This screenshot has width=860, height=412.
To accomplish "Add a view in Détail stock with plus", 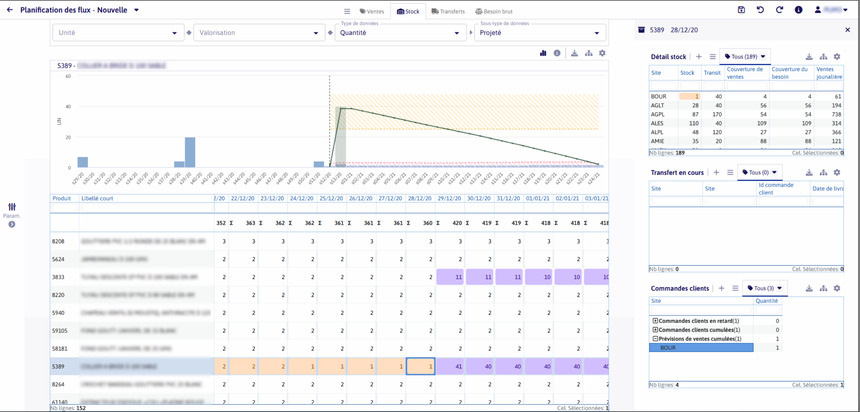I will coord(699,57).
